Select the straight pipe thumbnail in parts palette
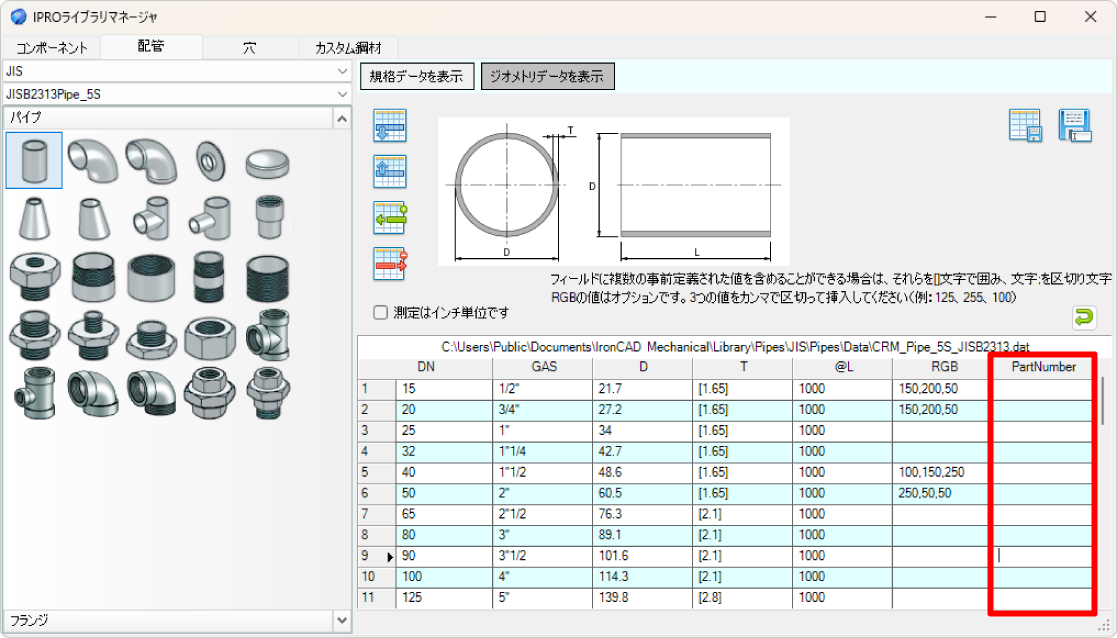This screenshot has height=638, width=1117. pyautogui.click(x=32, y=160)
